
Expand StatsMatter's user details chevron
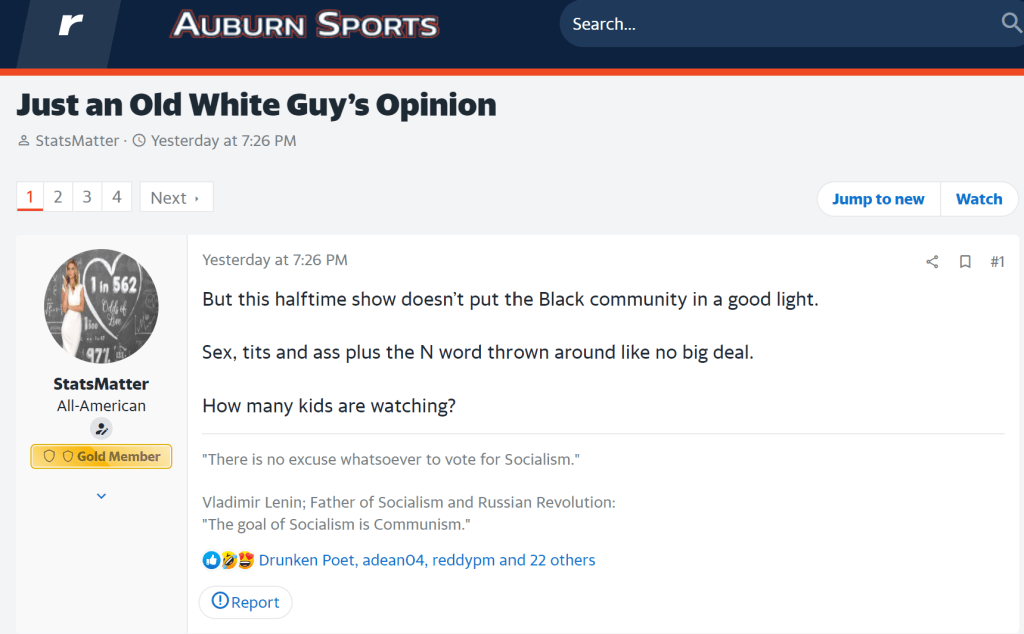pyautogui.click(x=101, y=495)
